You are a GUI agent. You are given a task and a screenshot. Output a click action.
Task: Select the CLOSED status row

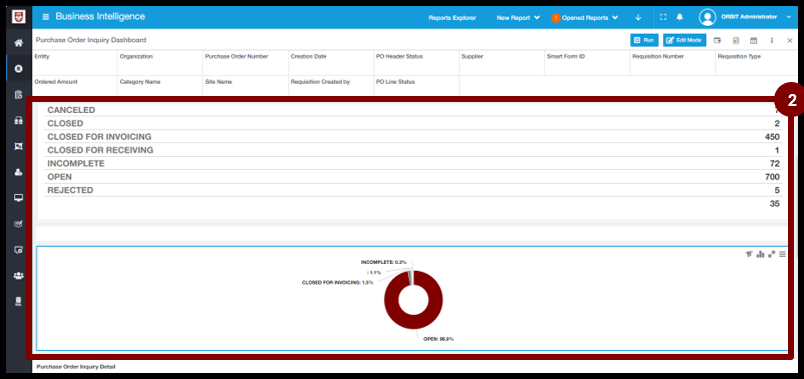(x=413, y=123)
